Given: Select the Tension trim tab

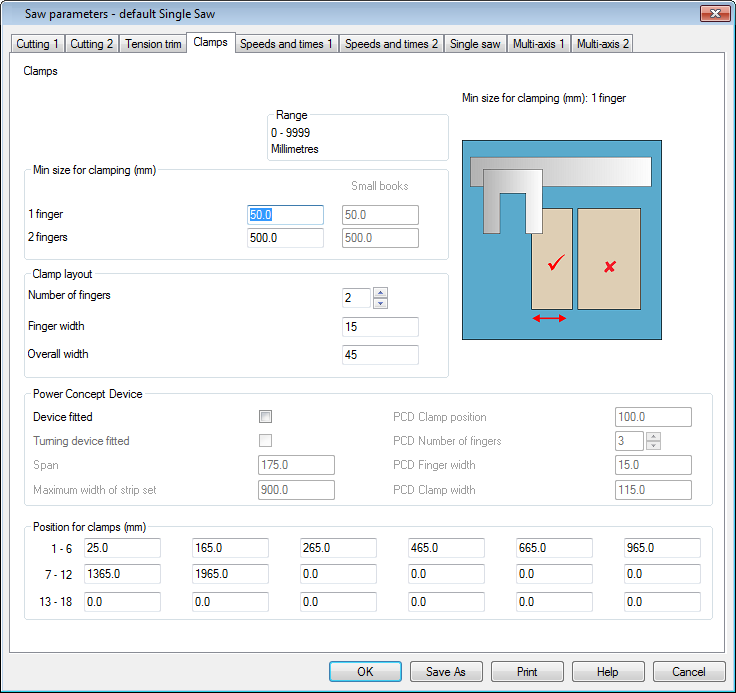Looking at the screenshot, I should pos(153,44).
